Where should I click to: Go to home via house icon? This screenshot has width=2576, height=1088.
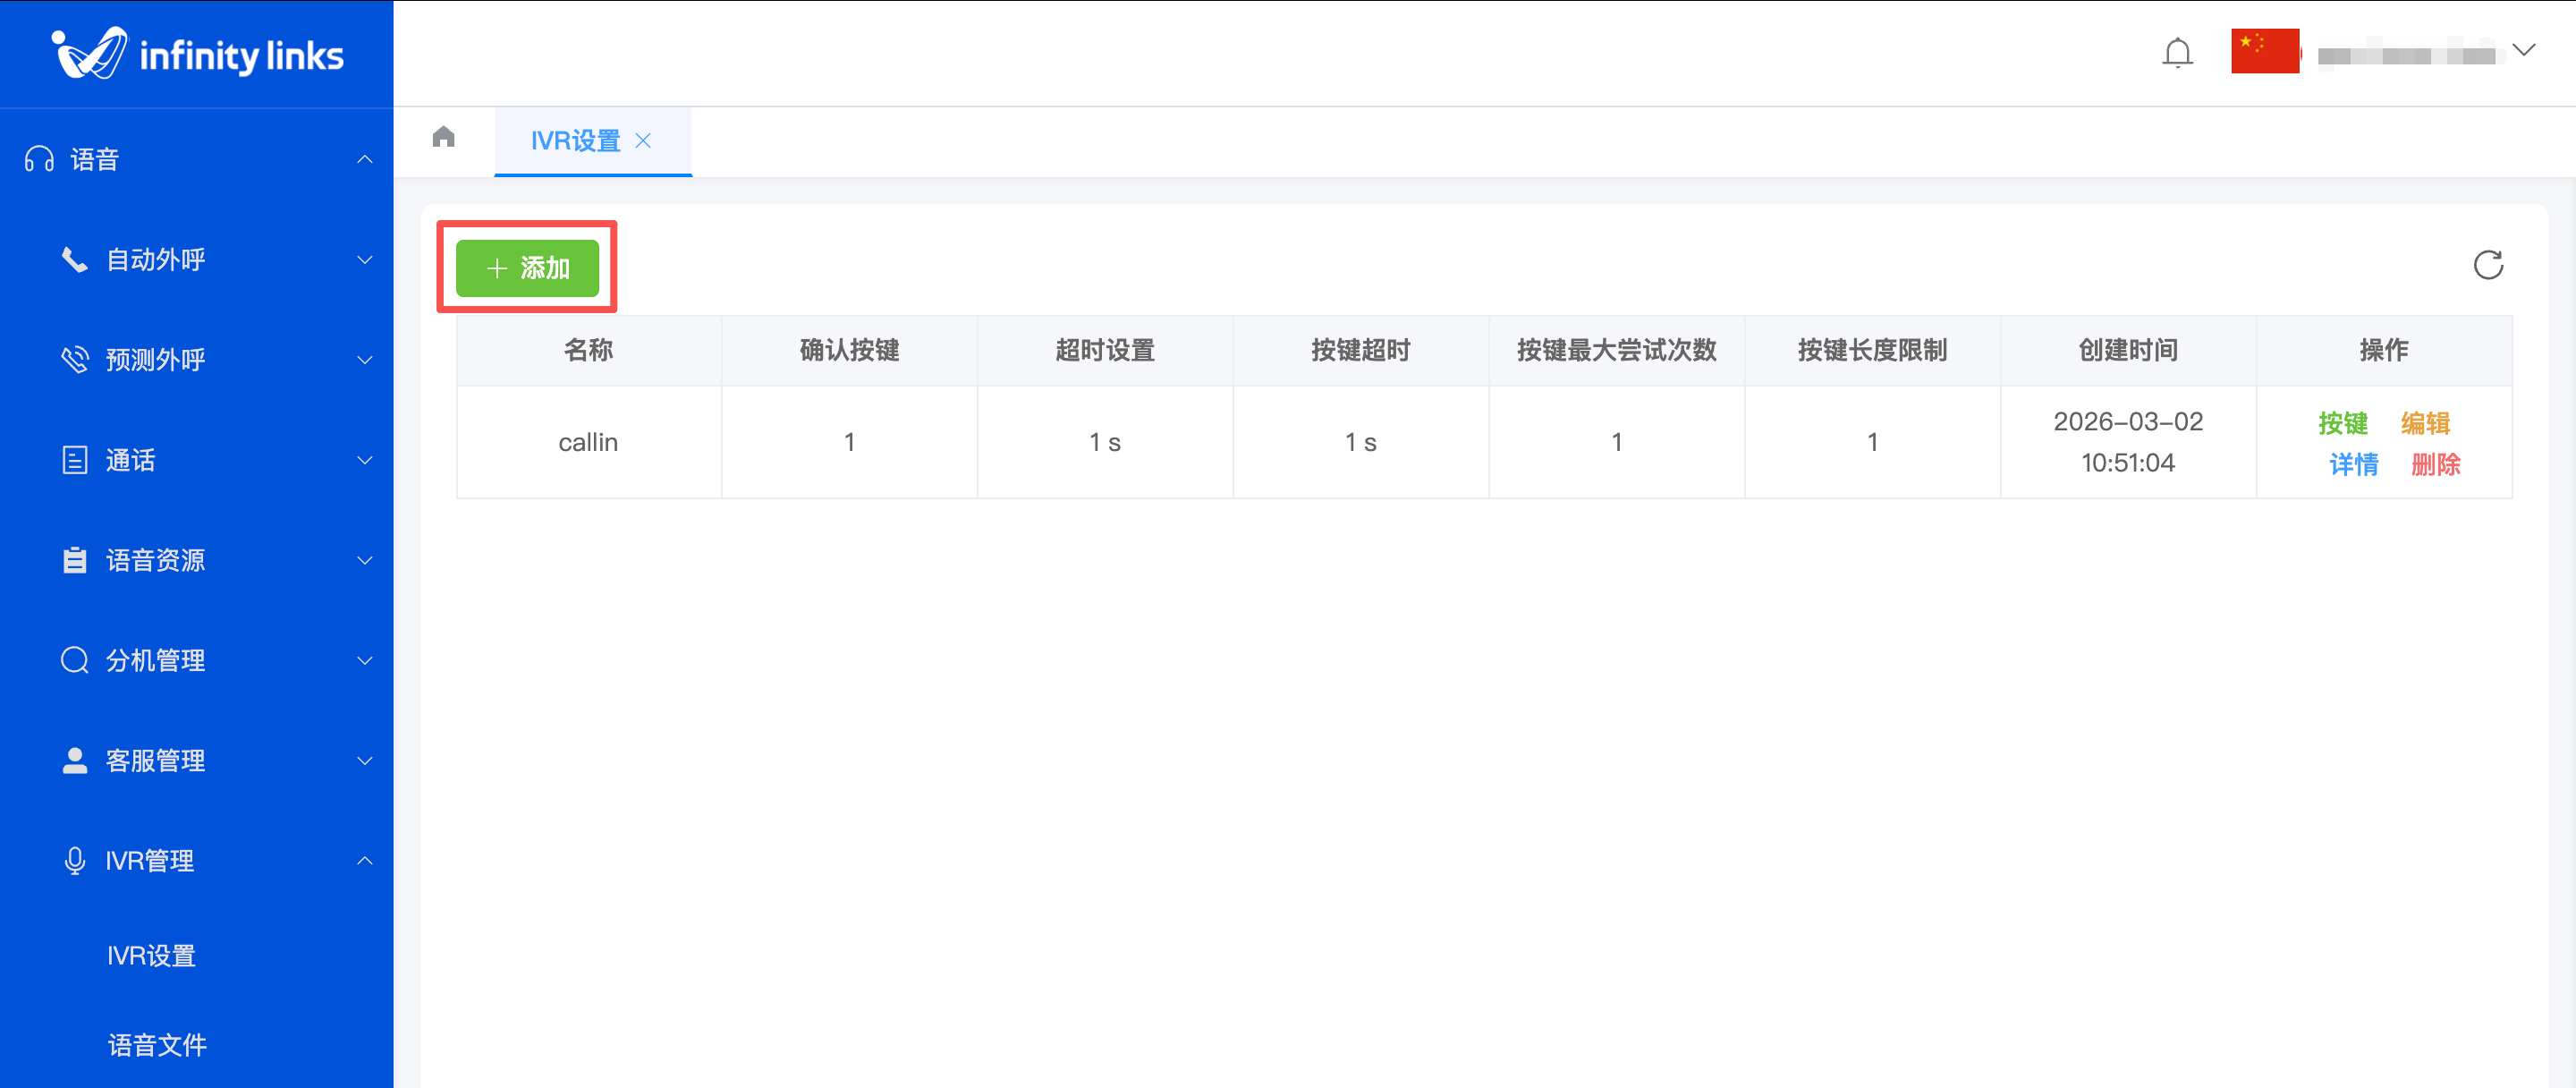[x=443, y=137]
